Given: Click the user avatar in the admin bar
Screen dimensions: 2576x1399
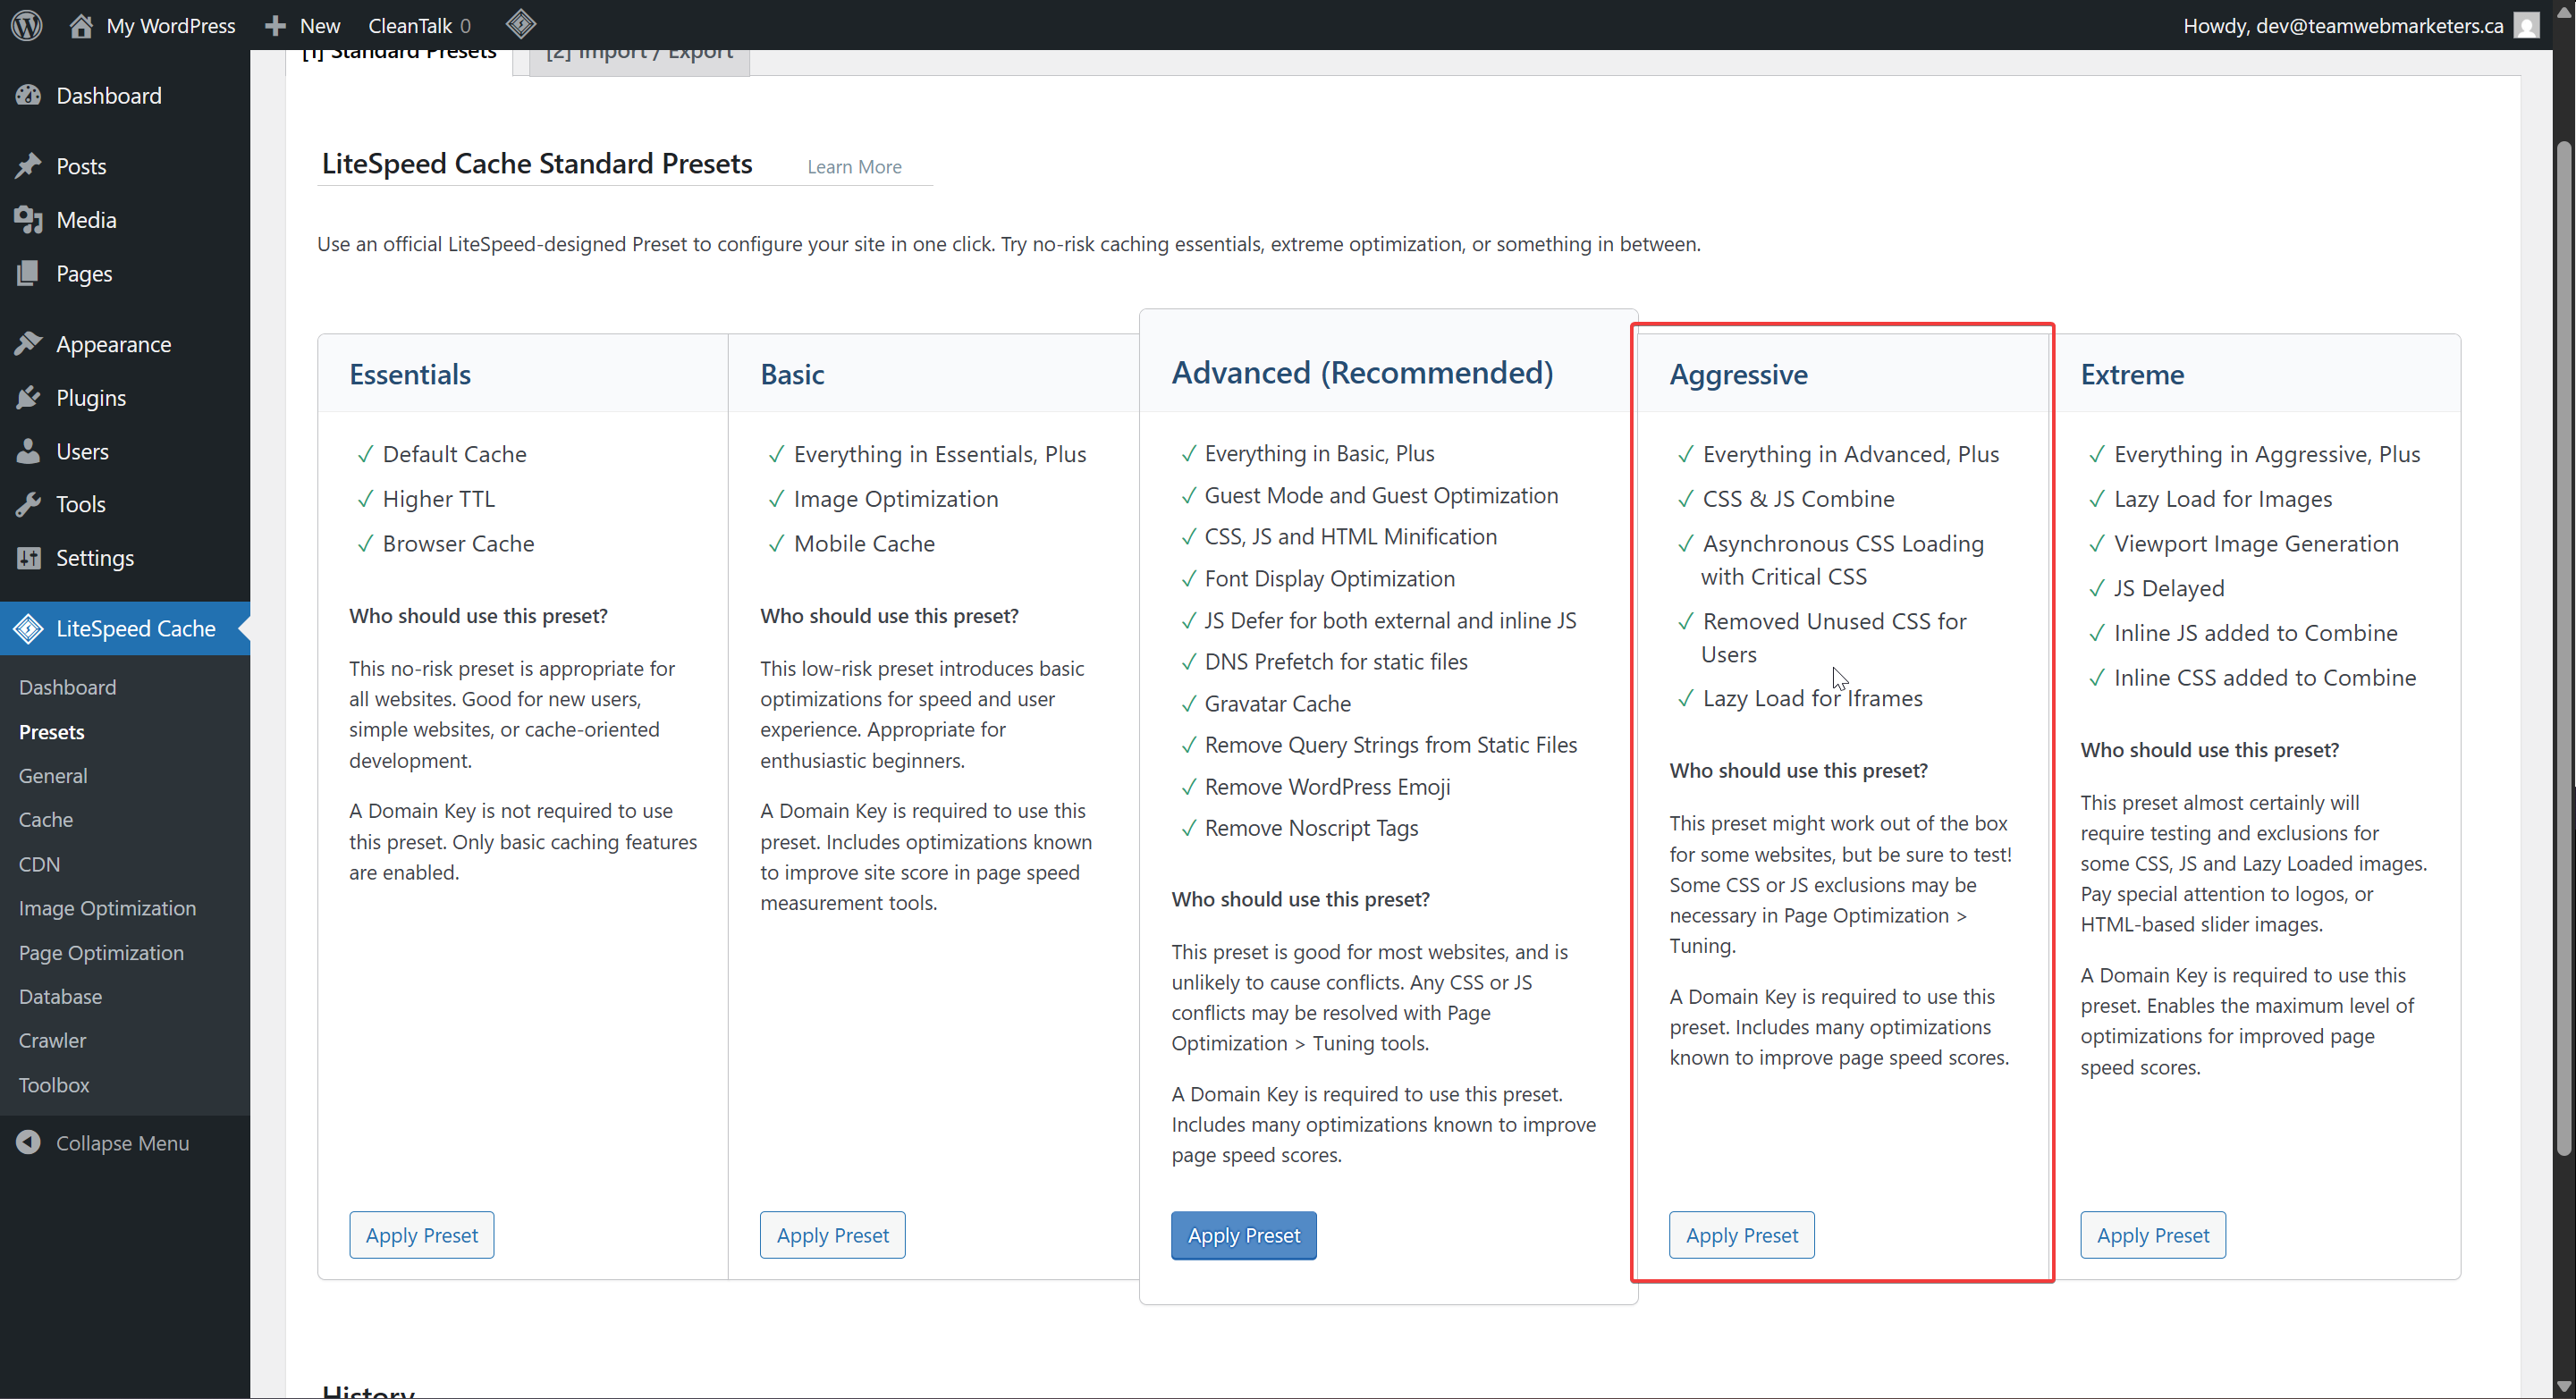Looking at the screenshot, I should [2526, 25].
